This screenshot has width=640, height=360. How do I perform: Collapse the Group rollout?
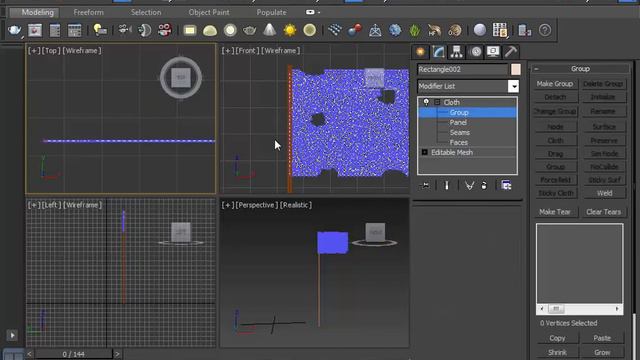click(536, 69)
